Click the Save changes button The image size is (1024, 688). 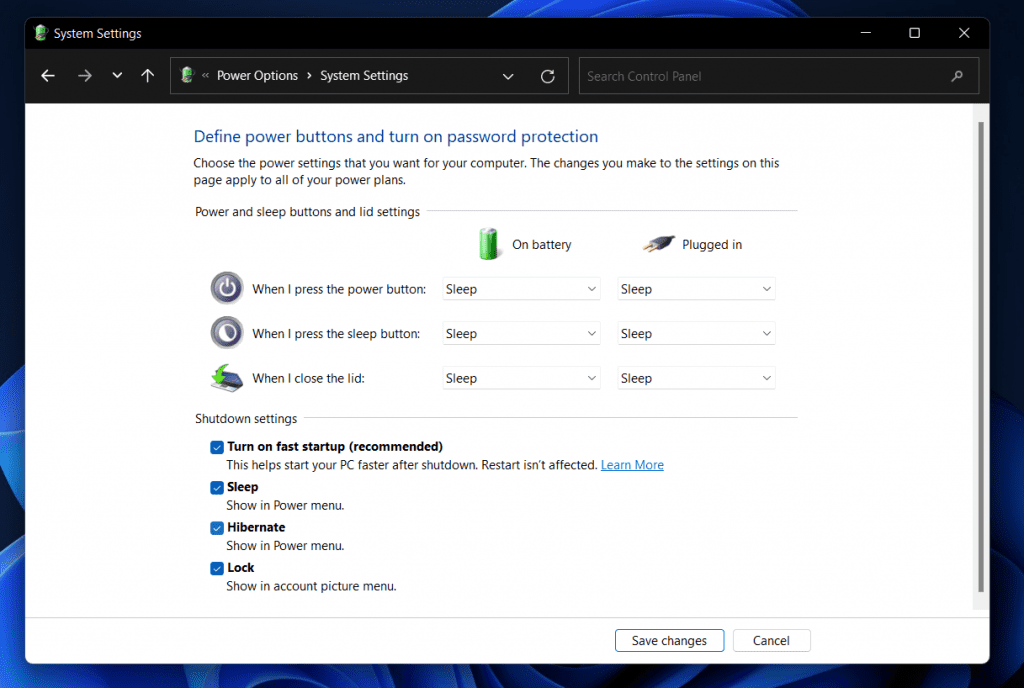[669, 640]
